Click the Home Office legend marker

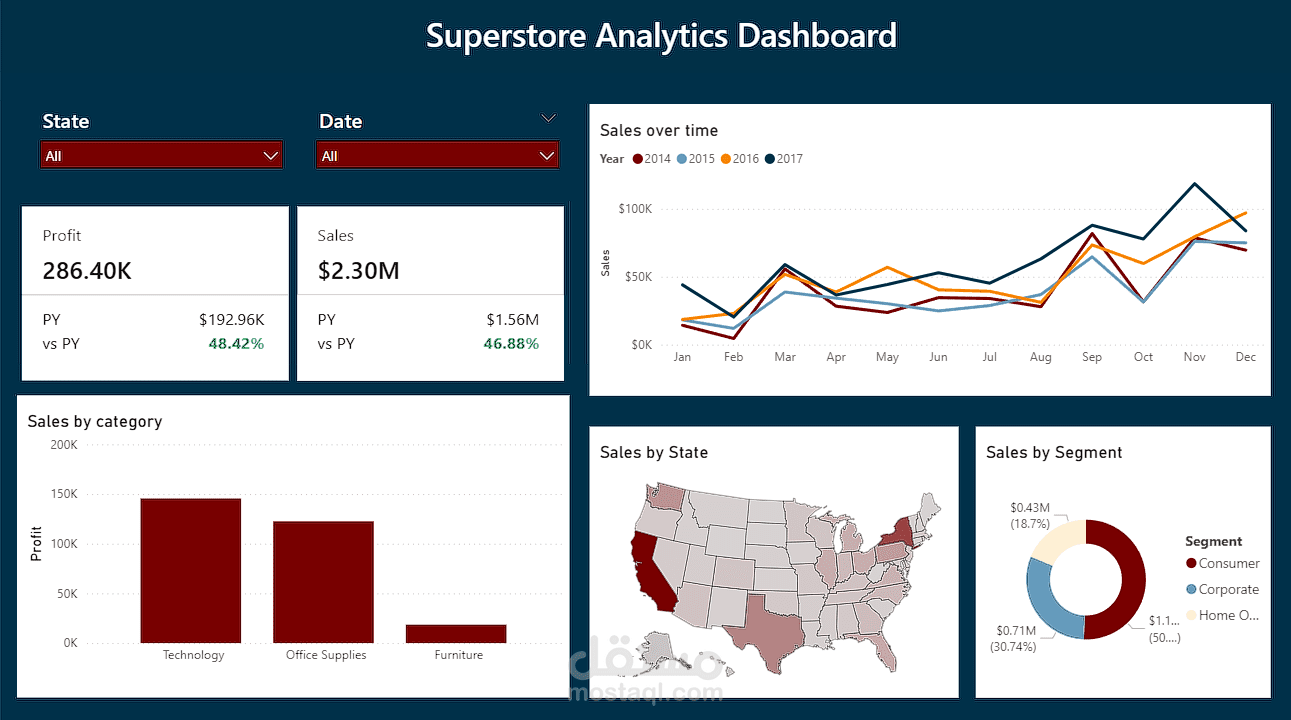coord(1191,615)
